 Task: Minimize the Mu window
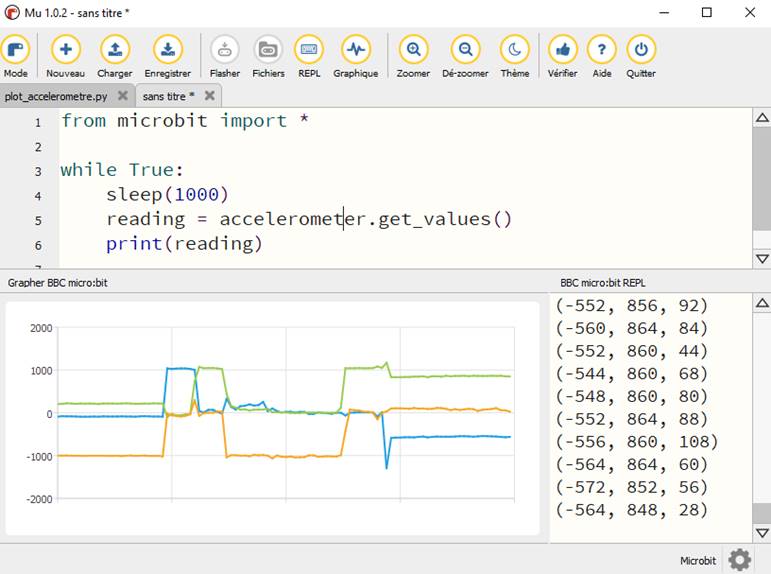[x=664, y=12]
